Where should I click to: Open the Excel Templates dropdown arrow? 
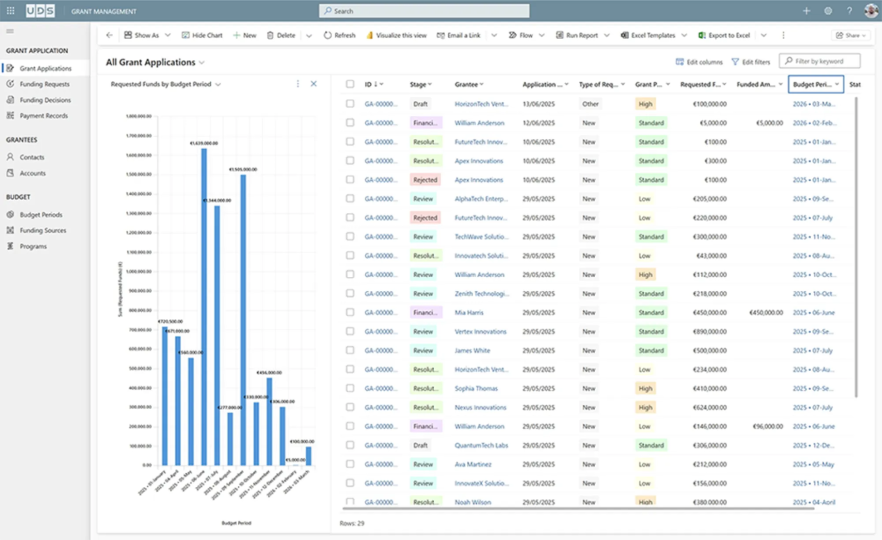pos(684,35)
